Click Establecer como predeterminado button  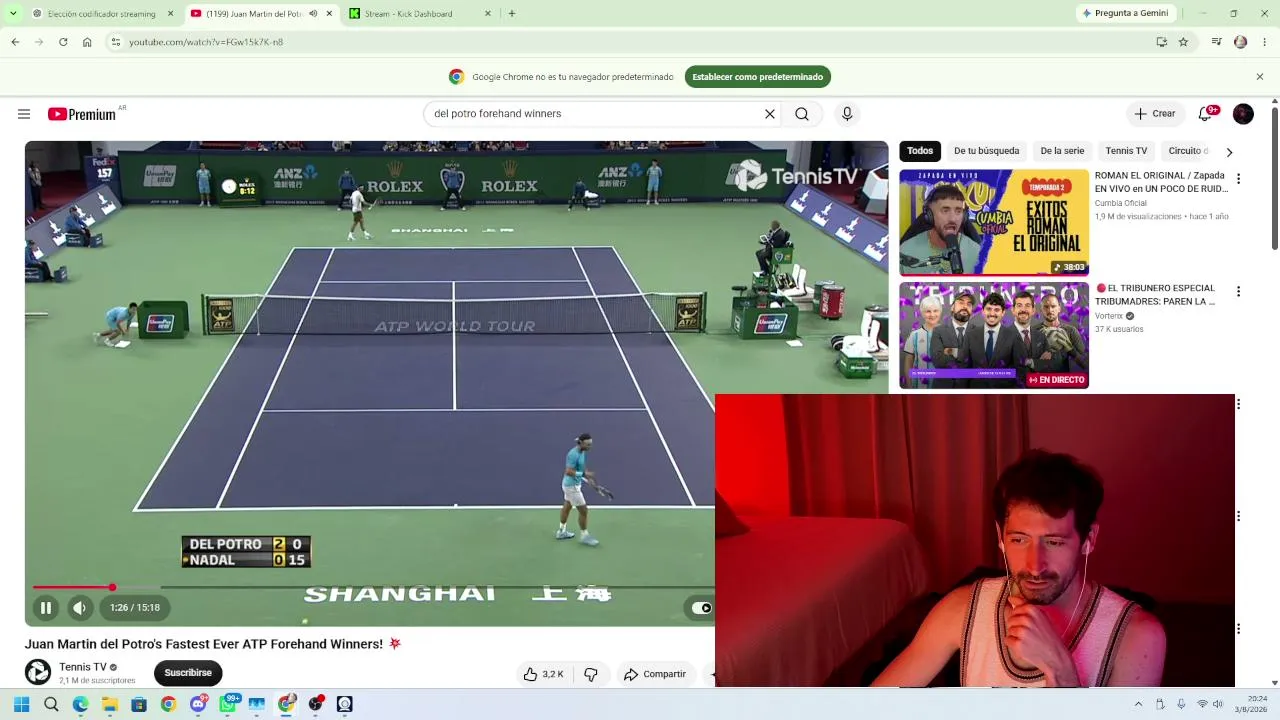[758, 77]
